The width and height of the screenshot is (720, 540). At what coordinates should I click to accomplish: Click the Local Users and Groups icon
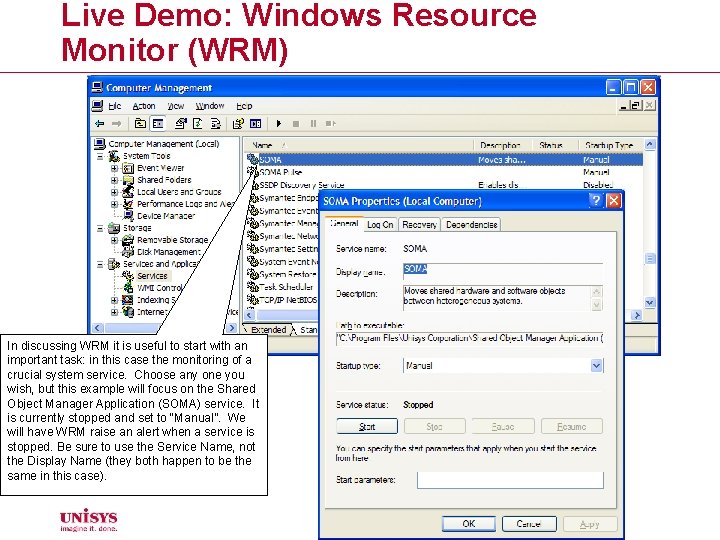128,192
